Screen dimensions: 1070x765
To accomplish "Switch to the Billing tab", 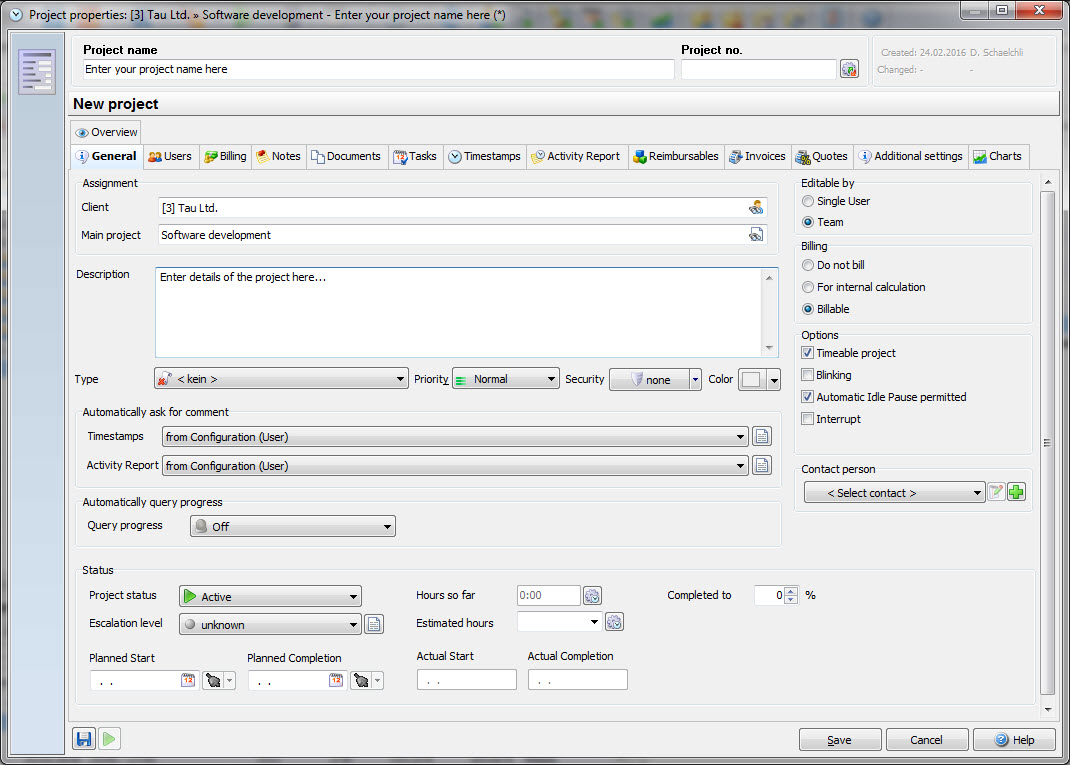I will [x=225, y=157].
